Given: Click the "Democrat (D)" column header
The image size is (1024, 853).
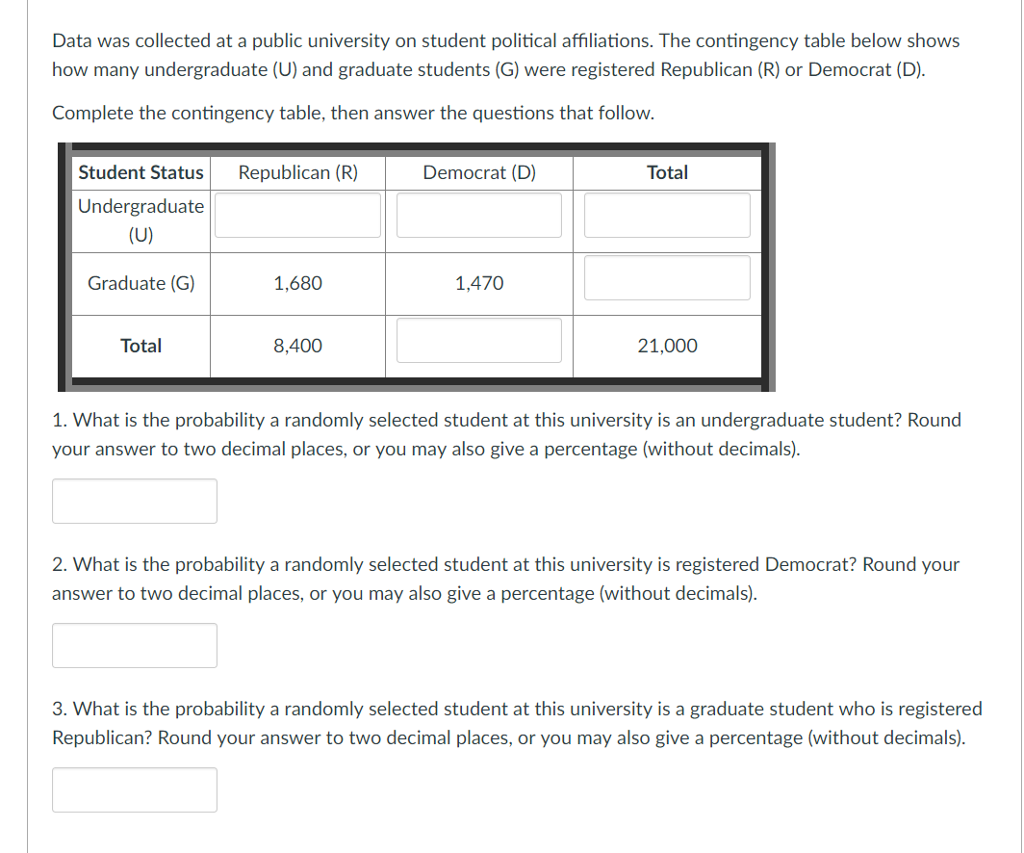Looking at the screenshot, I should 479,173.
